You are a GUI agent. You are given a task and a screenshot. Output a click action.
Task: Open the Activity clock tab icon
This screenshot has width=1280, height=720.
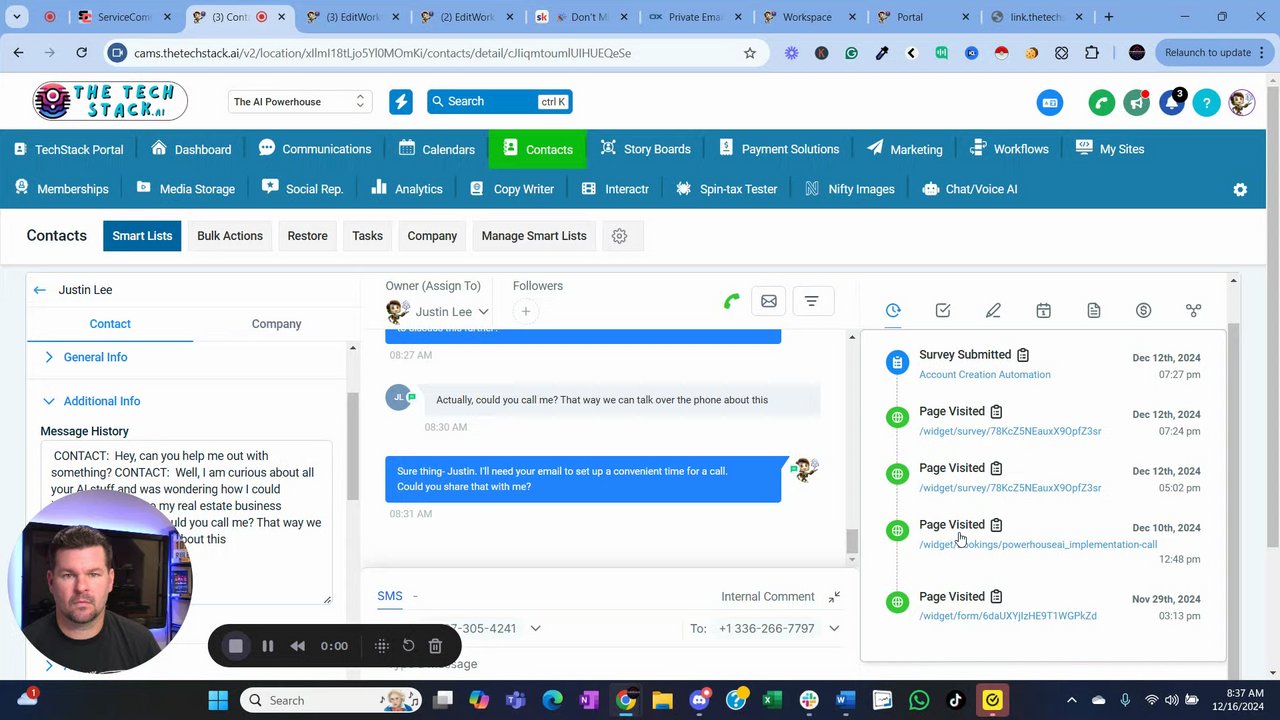tap(893, 311)
